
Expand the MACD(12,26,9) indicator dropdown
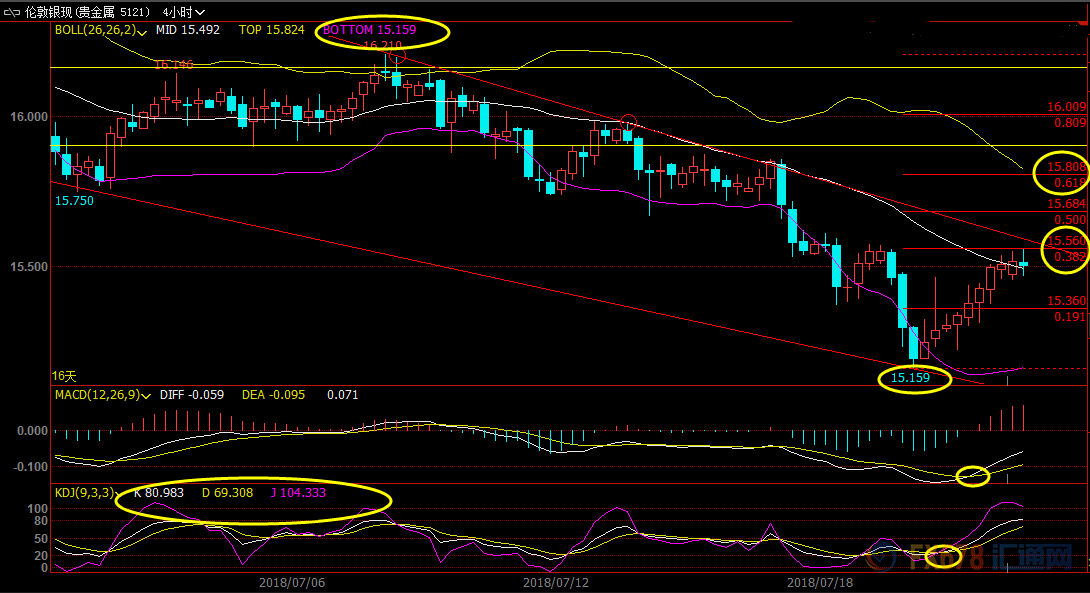point(147,395)
